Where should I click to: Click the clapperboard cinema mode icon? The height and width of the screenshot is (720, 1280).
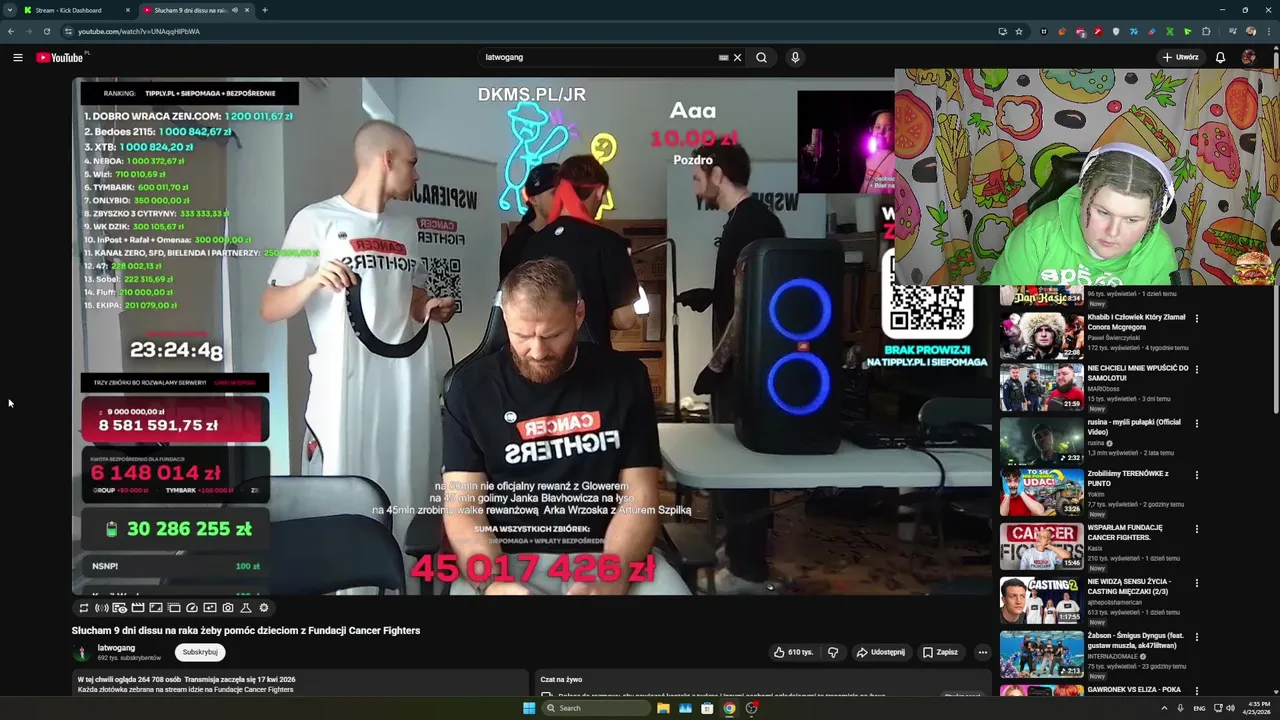point(138,608)
